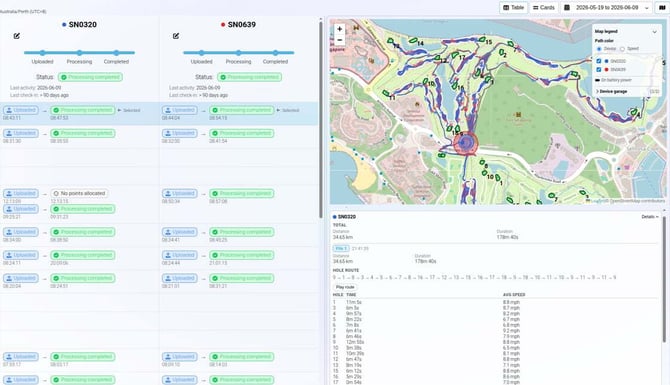Click SN0639 Uploaded badge at 08:32:00
Screen dimensions: 670x385
pos(180,133)
